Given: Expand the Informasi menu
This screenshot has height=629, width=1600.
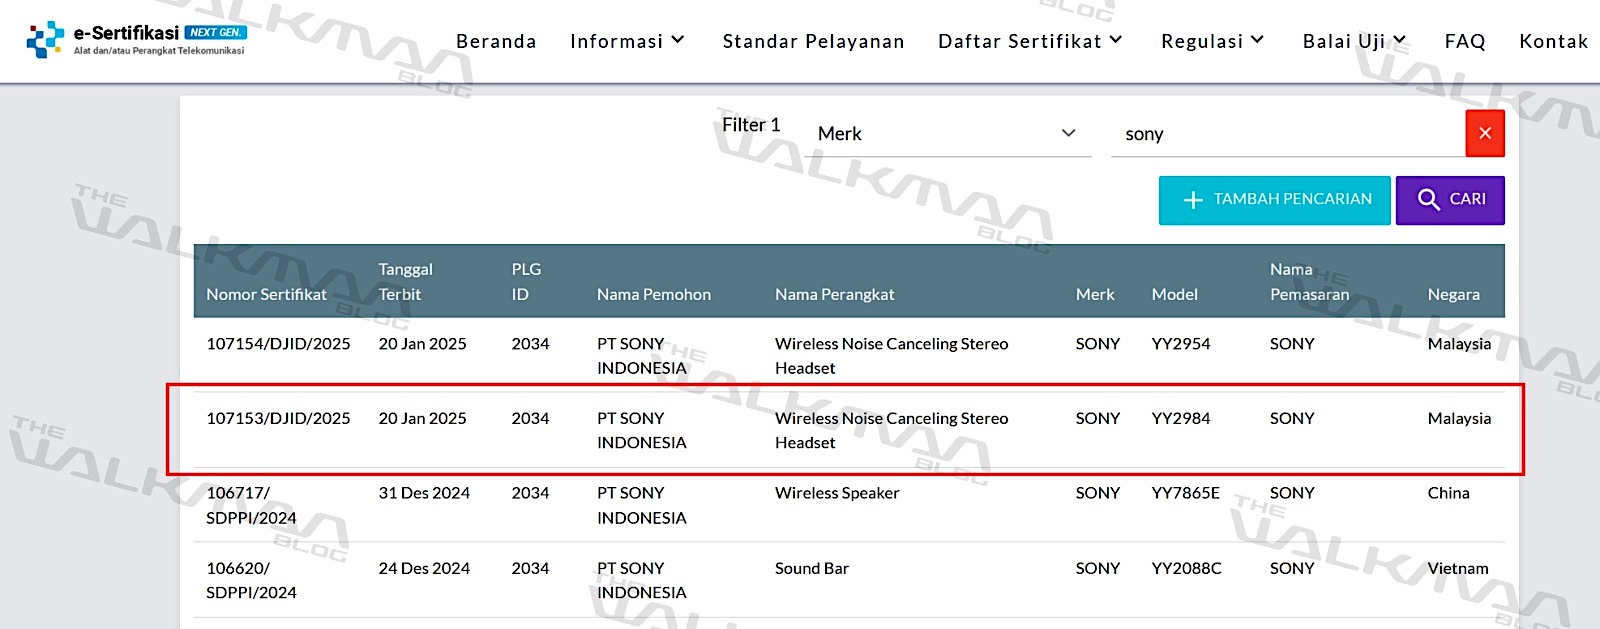Looking at the screenshot, I should click(x=627, y=41).
